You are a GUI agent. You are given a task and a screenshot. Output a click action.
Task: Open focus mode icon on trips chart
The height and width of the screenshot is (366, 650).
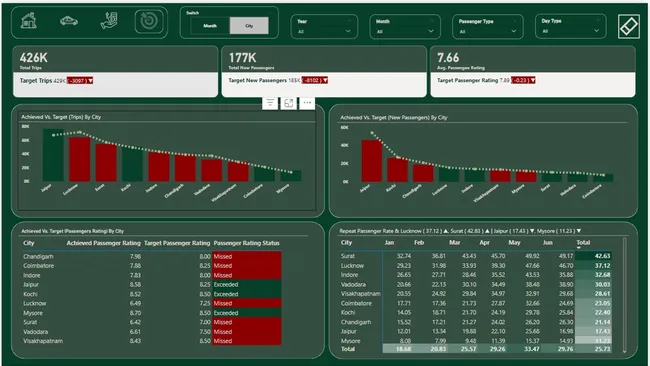click(289, 103)
